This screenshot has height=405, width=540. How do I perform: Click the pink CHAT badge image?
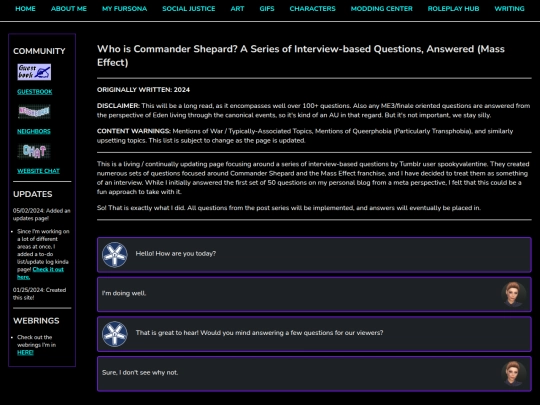34,151
